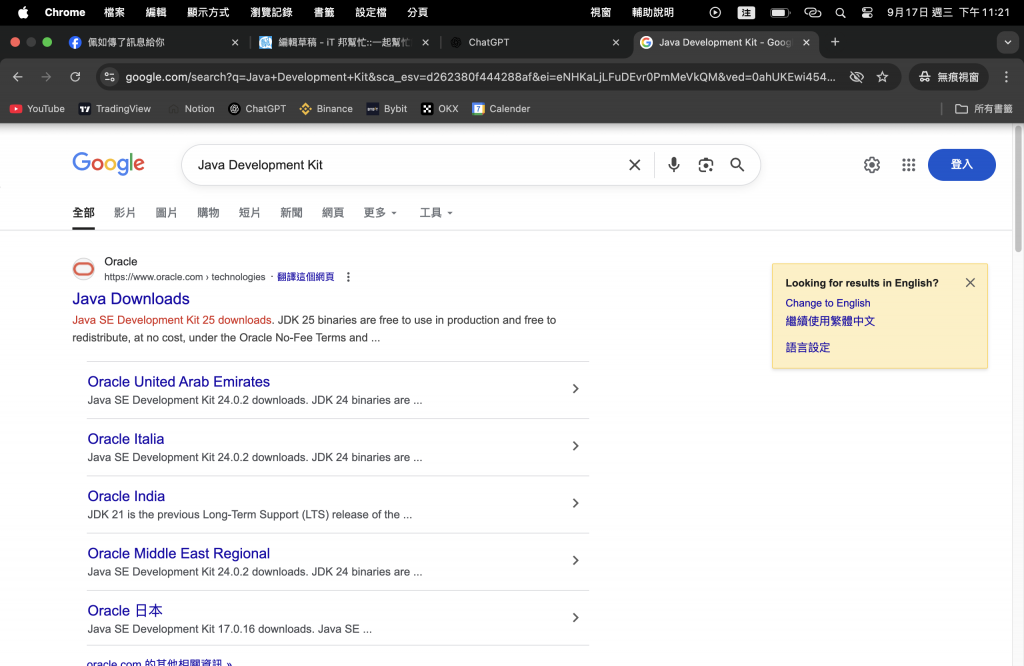
Task: Bookmark this page with star icon
Action: pos(882,77)
